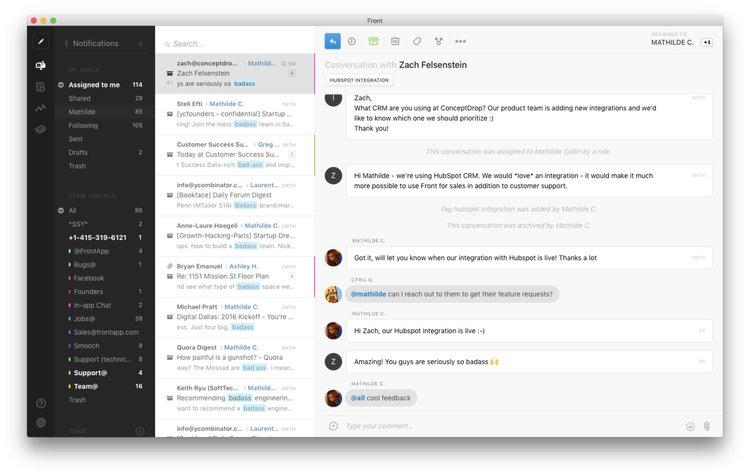Click the HUBSPOT INTEGRATION tag

pyautogui.click(x=359, y=80)
